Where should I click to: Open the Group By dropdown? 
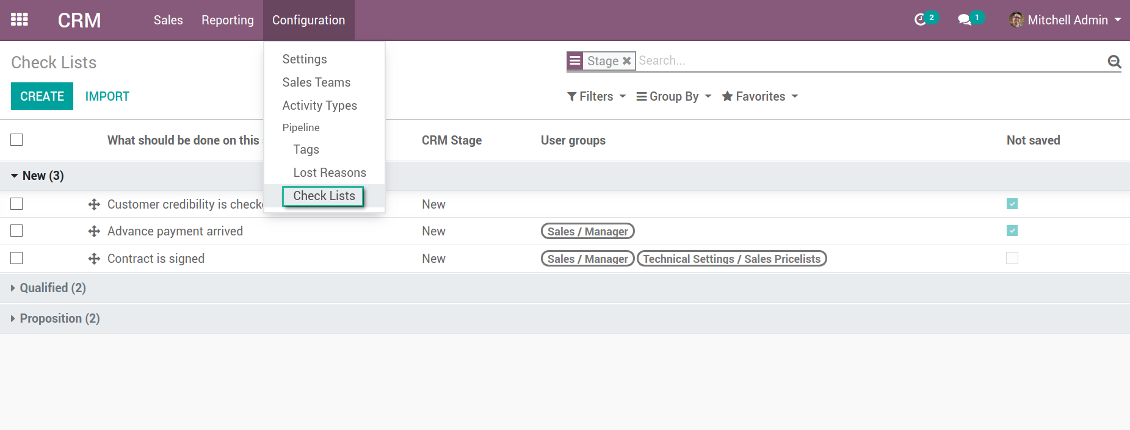pos(674,97)
